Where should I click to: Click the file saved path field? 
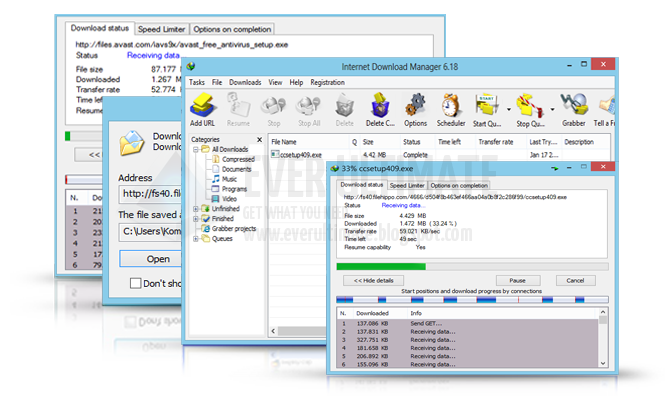pos(151,231)
